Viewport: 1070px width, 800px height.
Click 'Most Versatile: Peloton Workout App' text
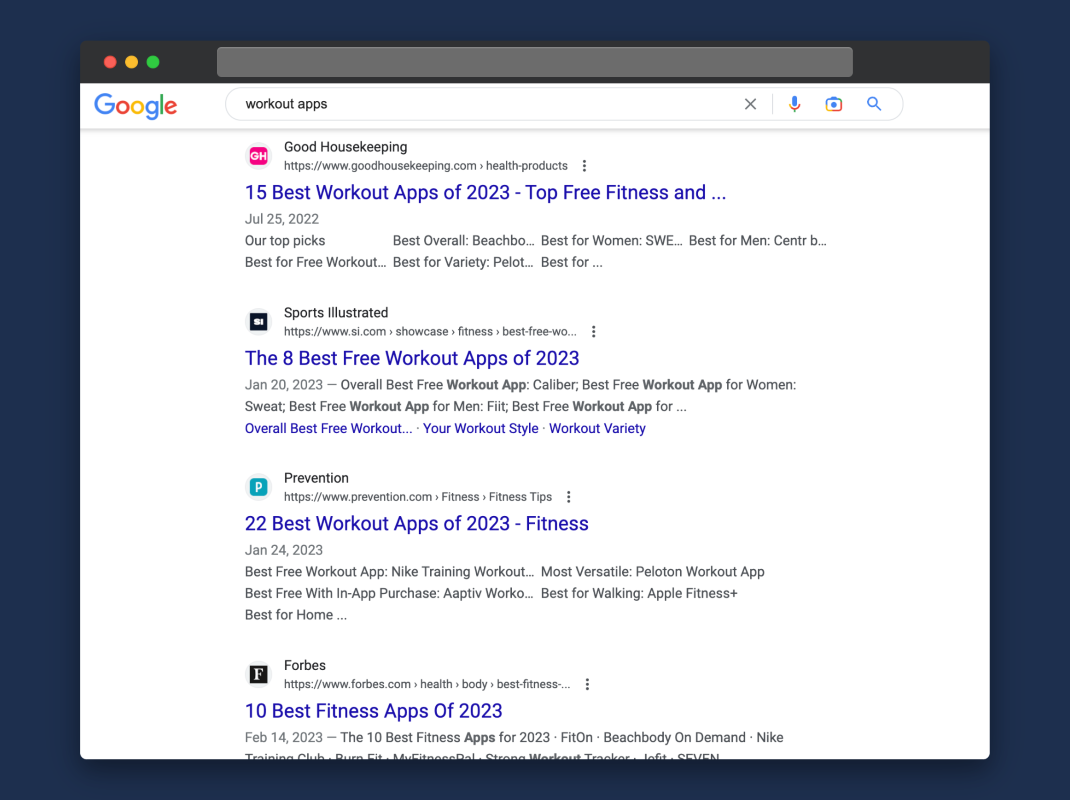tap(652, 572)
